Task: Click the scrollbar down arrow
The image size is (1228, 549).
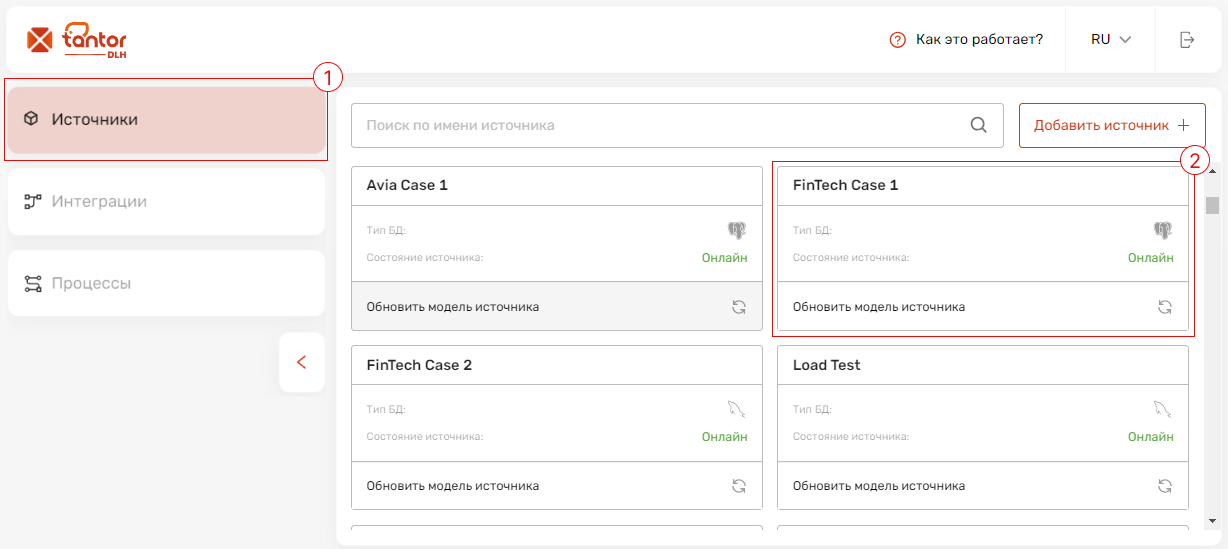Action: (x=1212, y=521)
